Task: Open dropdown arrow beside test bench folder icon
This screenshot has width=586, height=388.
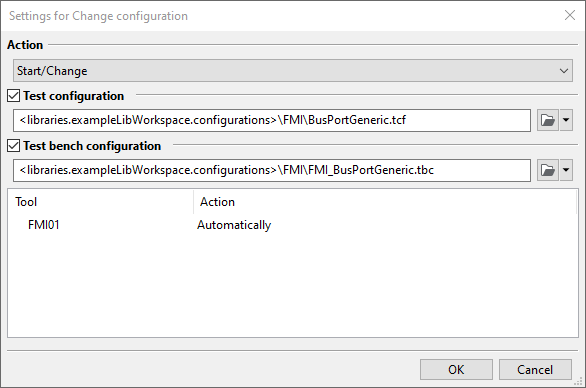Action: pos(566,170)
